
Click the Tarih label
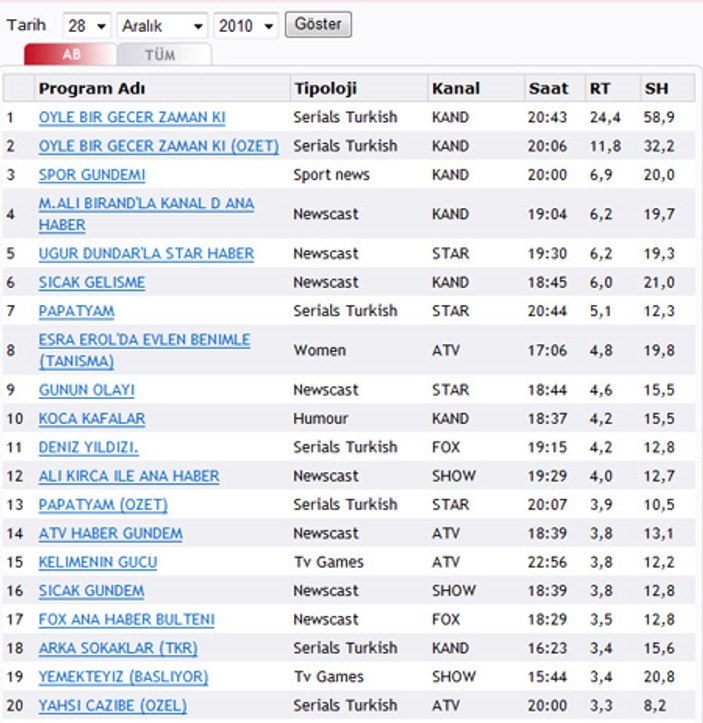coord(26,24)
